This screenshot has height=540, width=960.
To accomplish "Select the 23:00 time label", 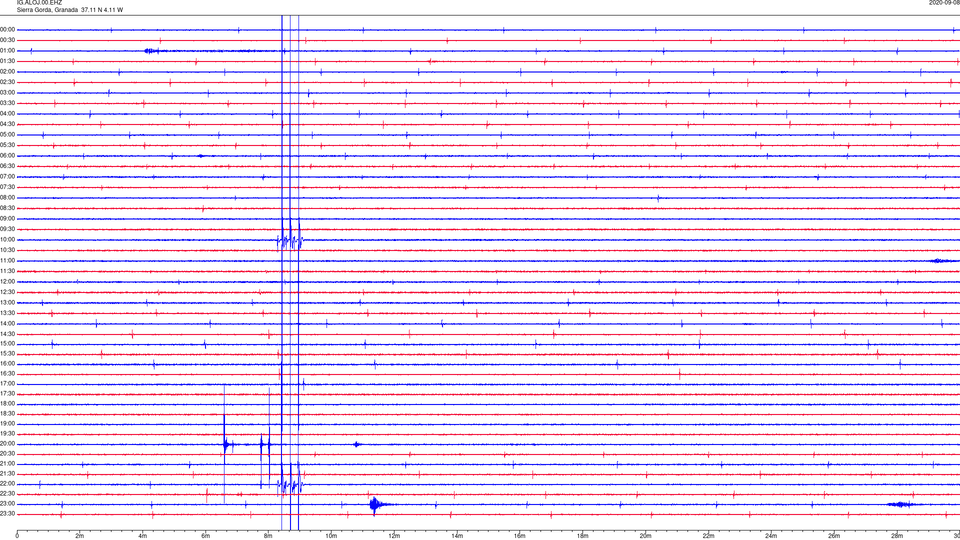I will [8, 504].
